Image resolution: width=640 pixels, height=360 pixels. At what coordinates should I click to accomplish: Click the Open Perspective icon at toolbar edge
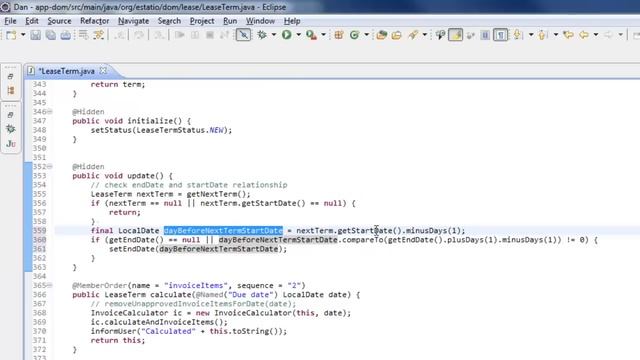pyautogui.click(x=636, y=35)
